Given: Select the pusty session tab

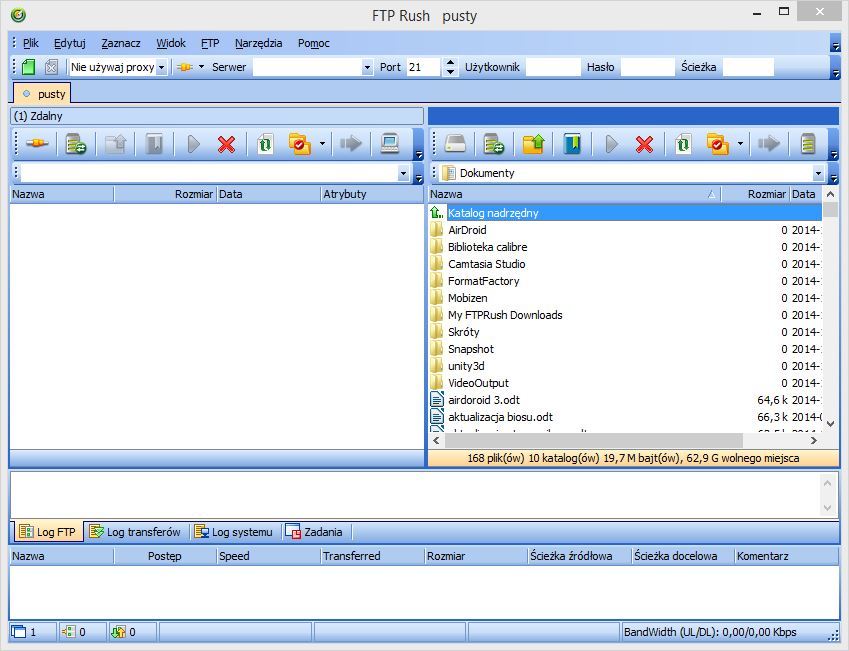Looking at the screenshot, I should pos(42,93).
